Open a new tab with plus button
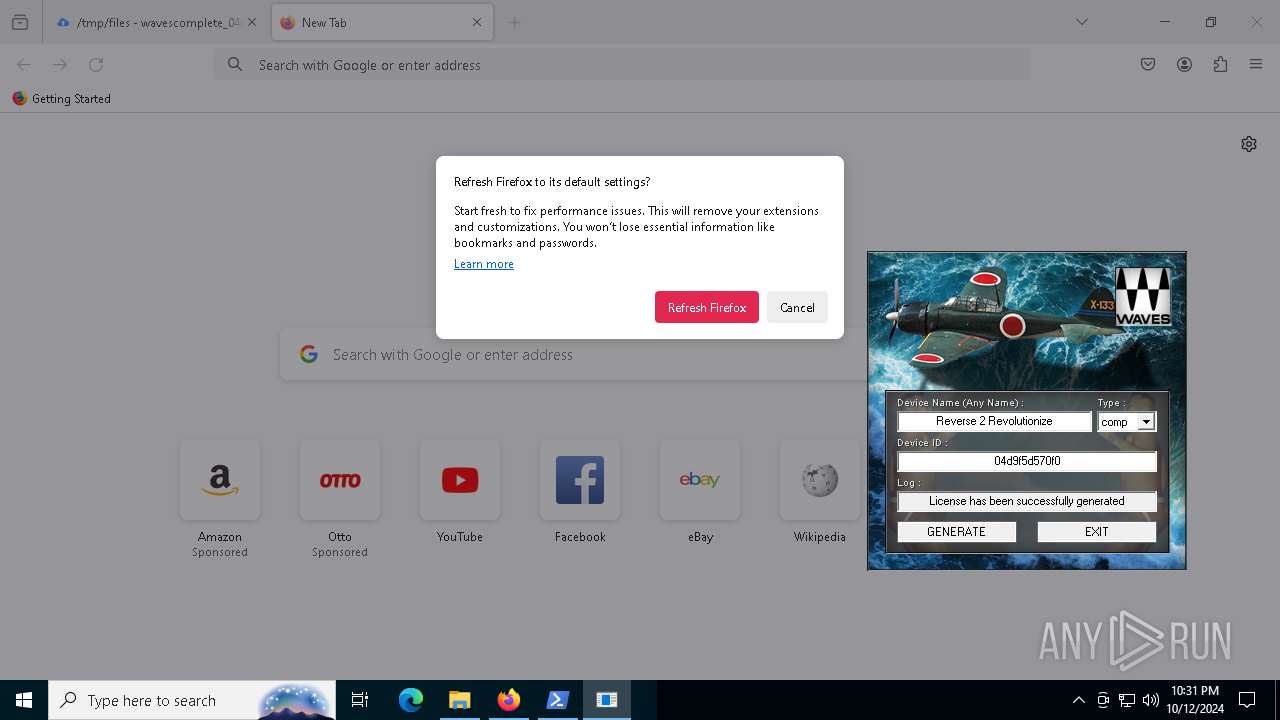 point(514,22)
